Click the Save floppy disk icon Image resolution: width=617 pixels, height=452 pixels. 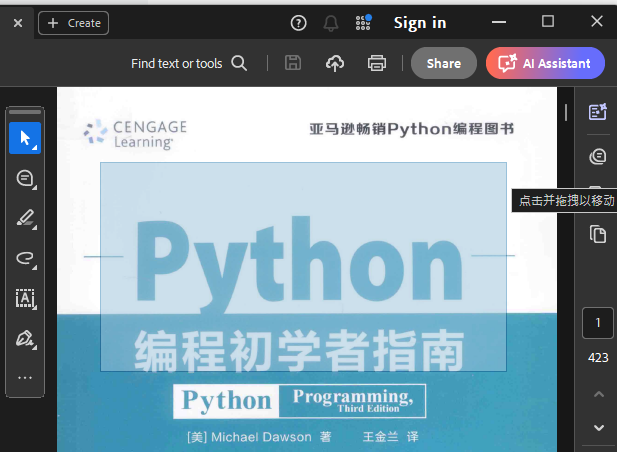tap(293, 63)
